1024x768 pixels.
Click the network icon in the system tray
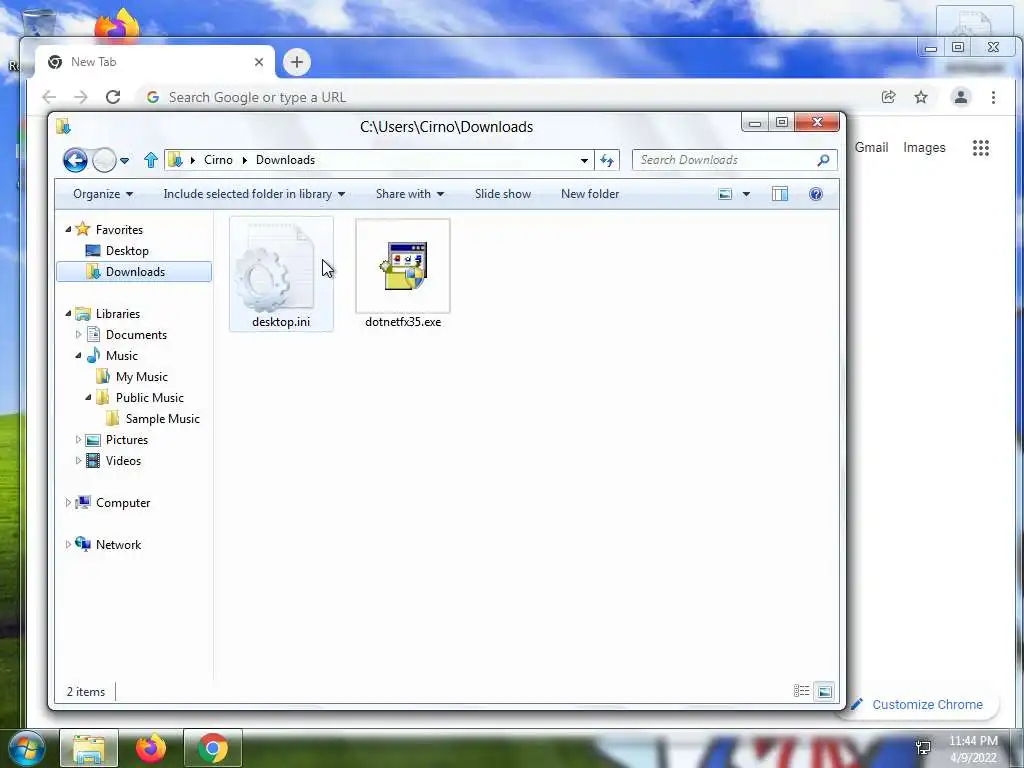pos(923,748)
